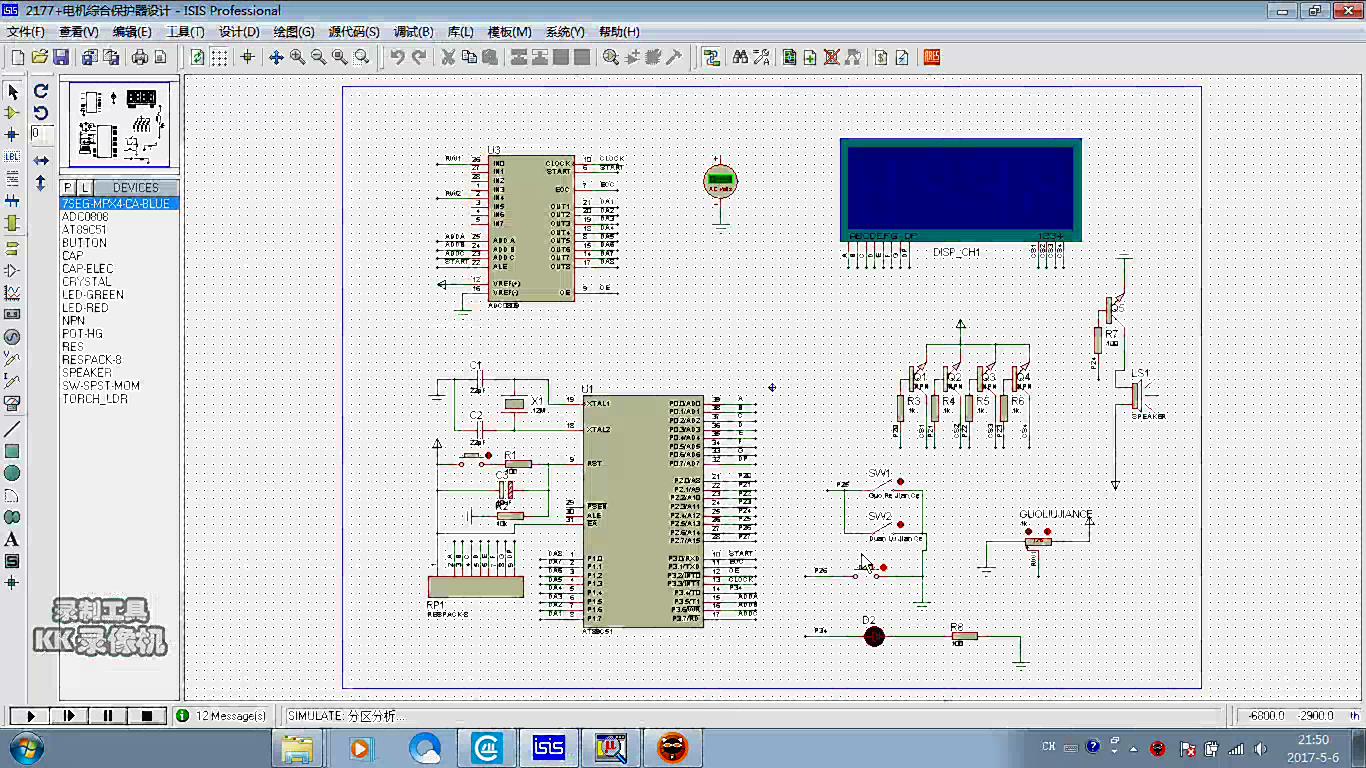This screenshot has height=768, width=1366.
Task: Select the 2D Graphics Circle tool
Action: [13, 473]
